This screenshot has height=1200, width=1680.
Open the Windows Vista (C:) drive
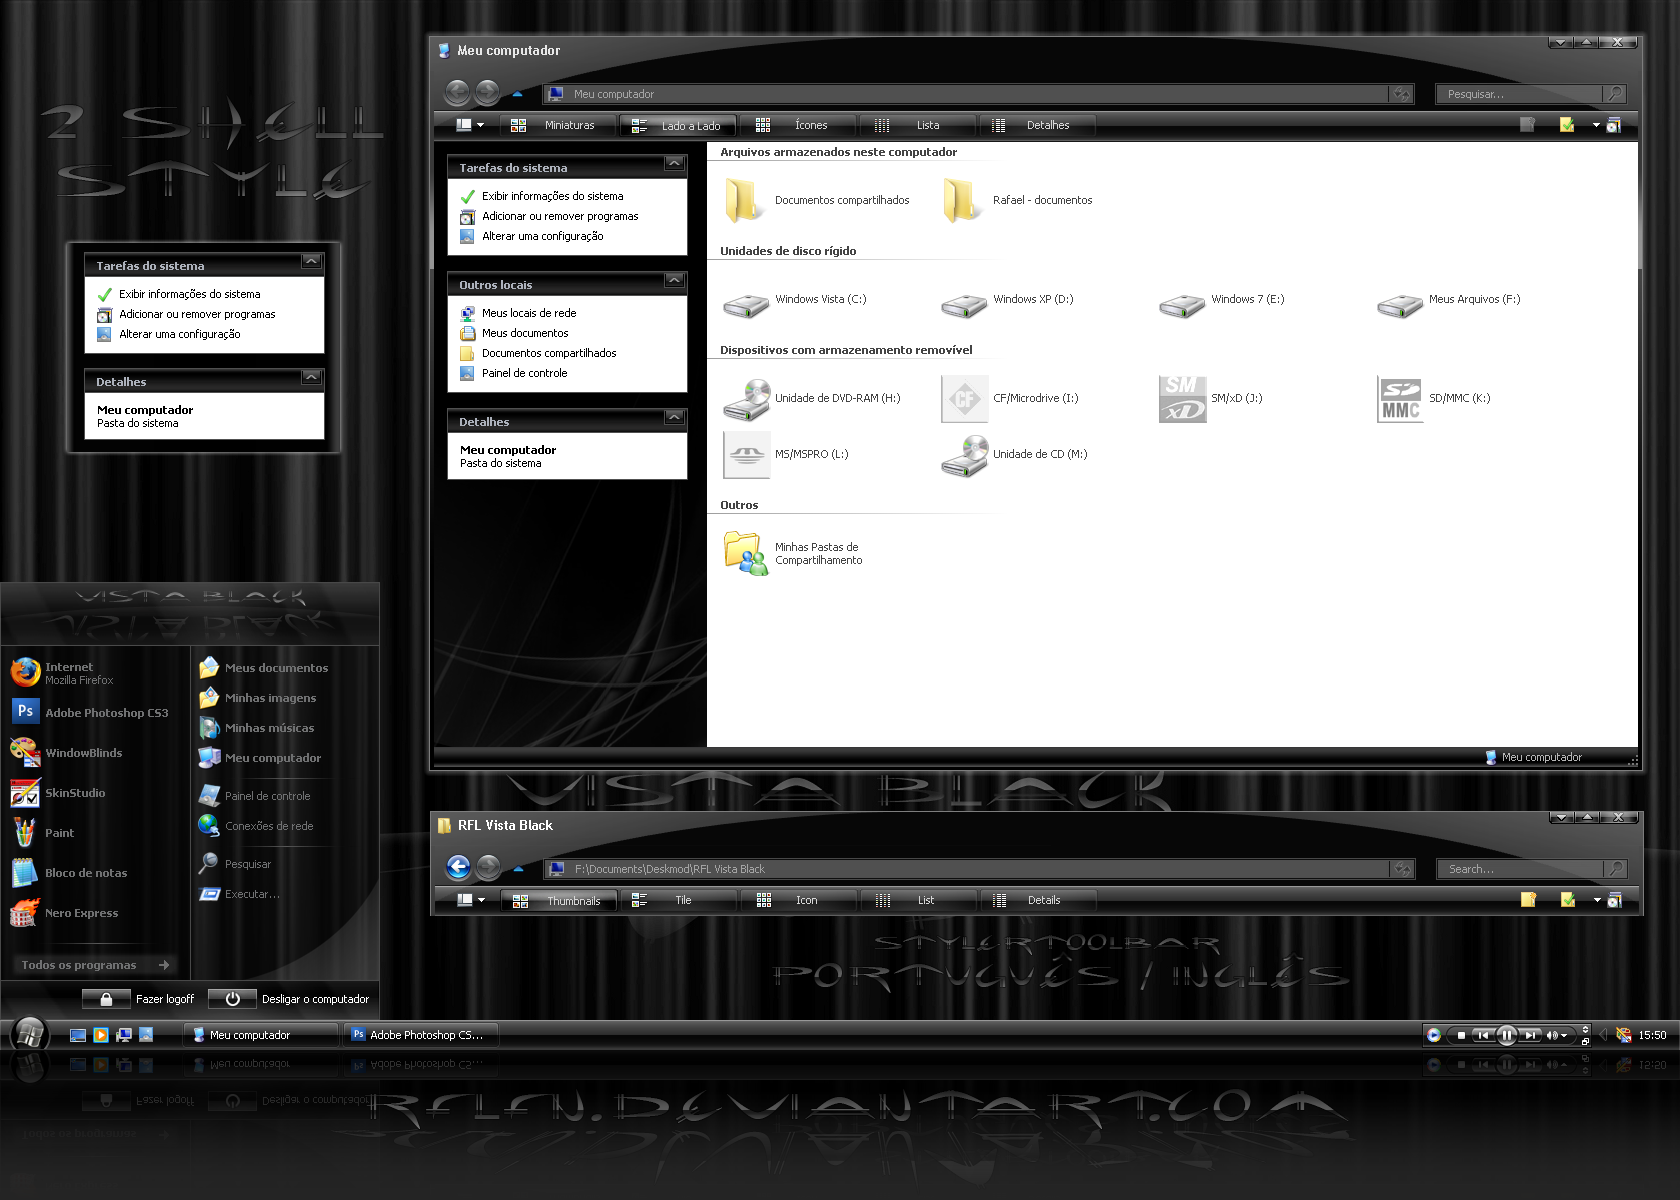795,304
